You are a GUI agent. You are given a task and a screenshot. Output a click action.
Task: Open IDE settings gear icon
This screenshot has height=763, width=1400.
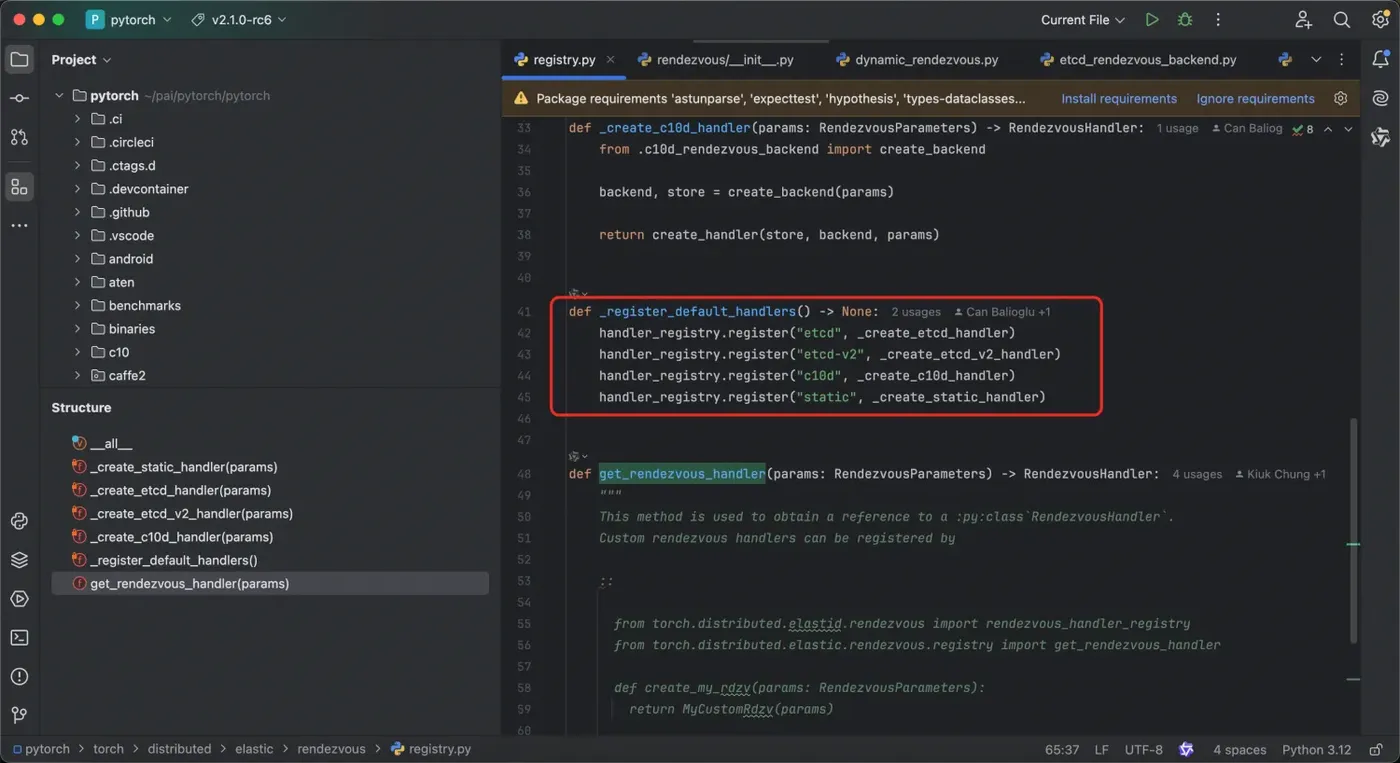(1380, 20)
